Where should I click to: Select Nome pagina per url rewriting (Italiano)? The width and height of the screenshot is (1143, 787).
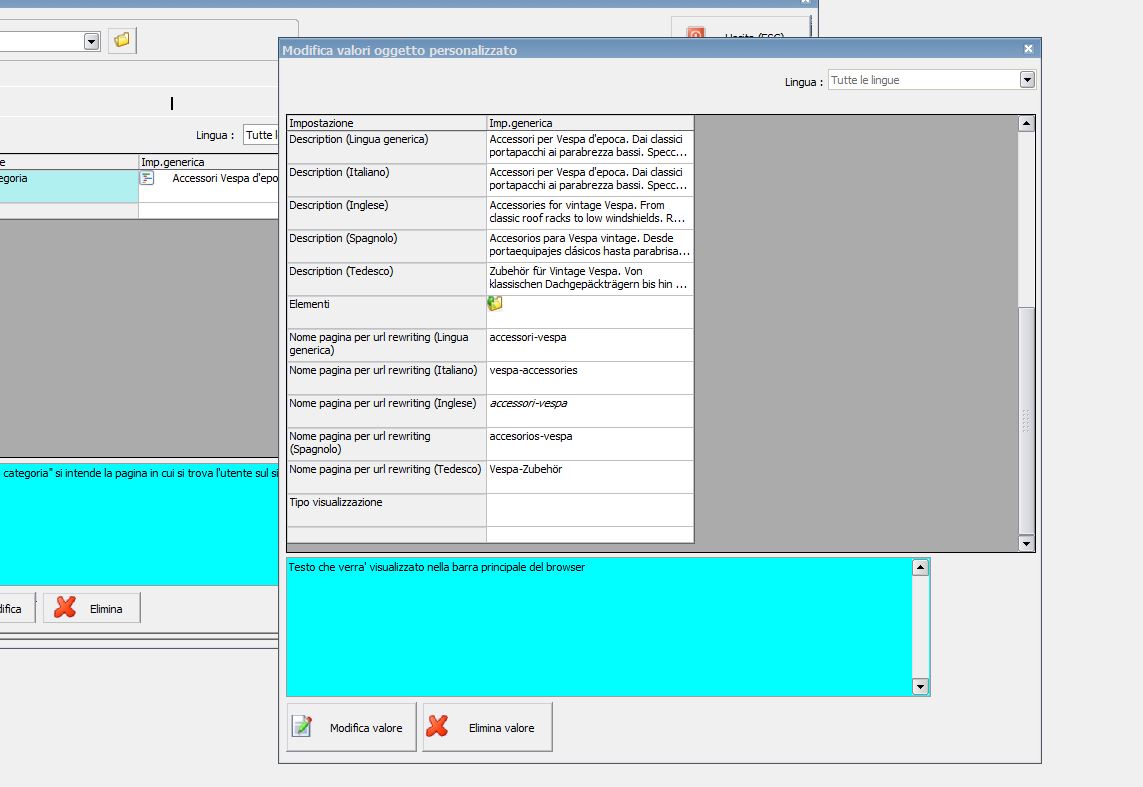386,378
